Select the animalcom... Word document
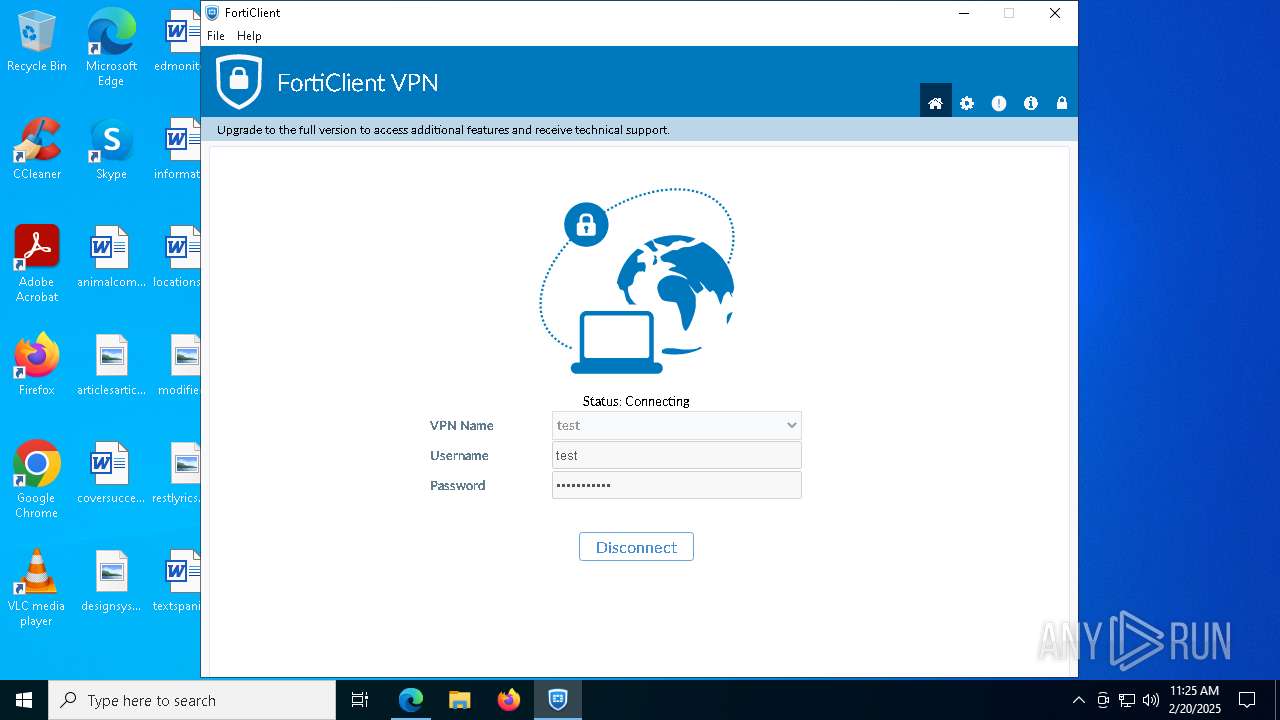 tap(111, 258)
